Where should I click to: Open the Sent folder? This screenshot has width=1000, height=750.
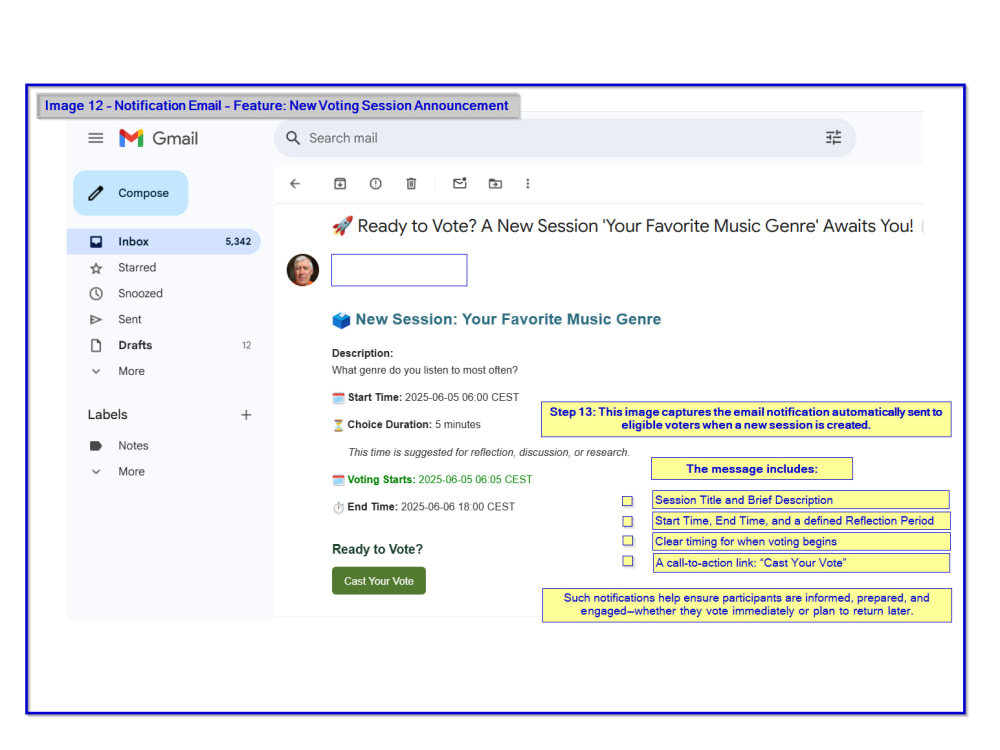(164, 320)
